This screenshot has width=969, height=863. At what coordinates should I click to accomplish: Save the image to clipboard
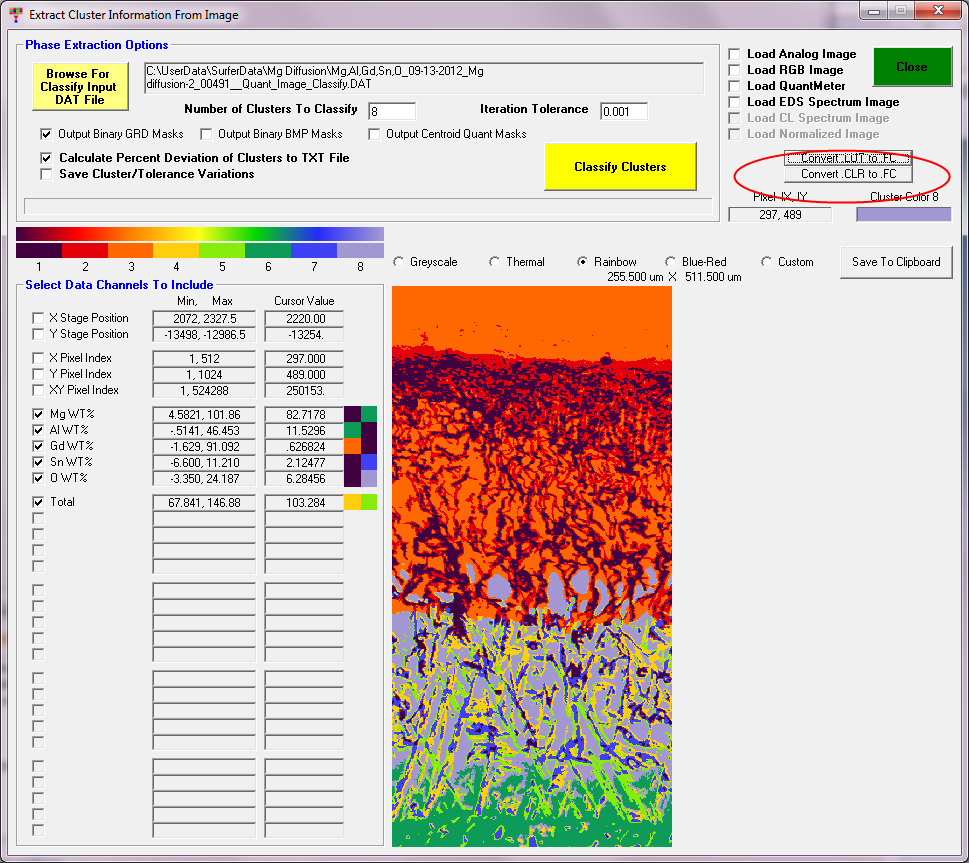(x=896, y=262)
